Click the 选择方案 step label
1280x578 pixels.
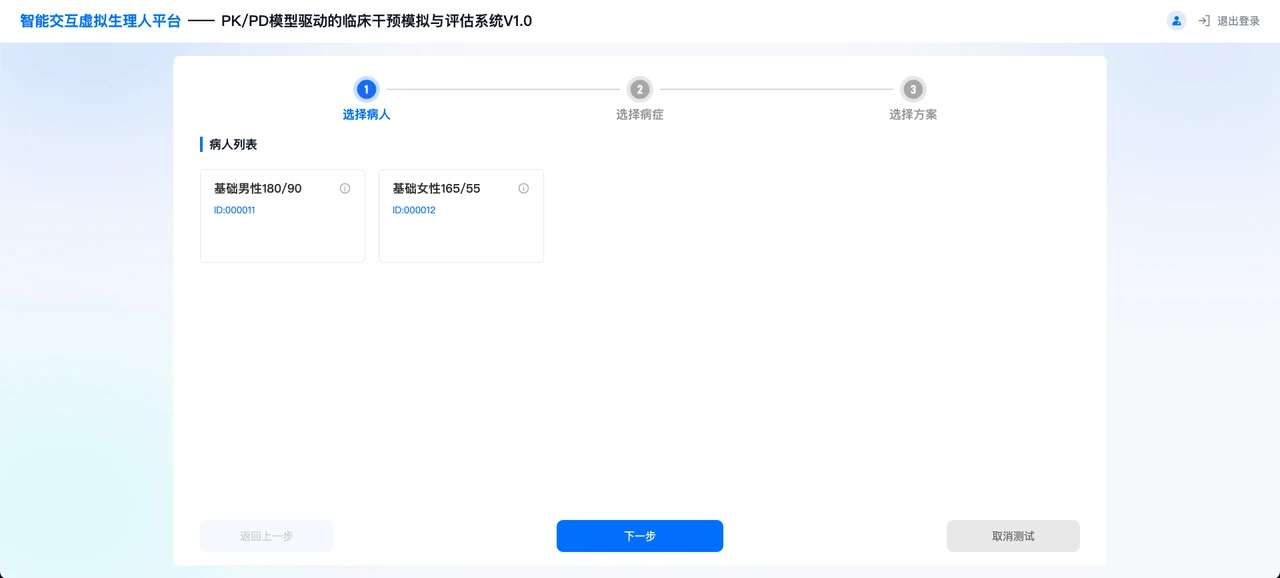(x=913, y=115)
